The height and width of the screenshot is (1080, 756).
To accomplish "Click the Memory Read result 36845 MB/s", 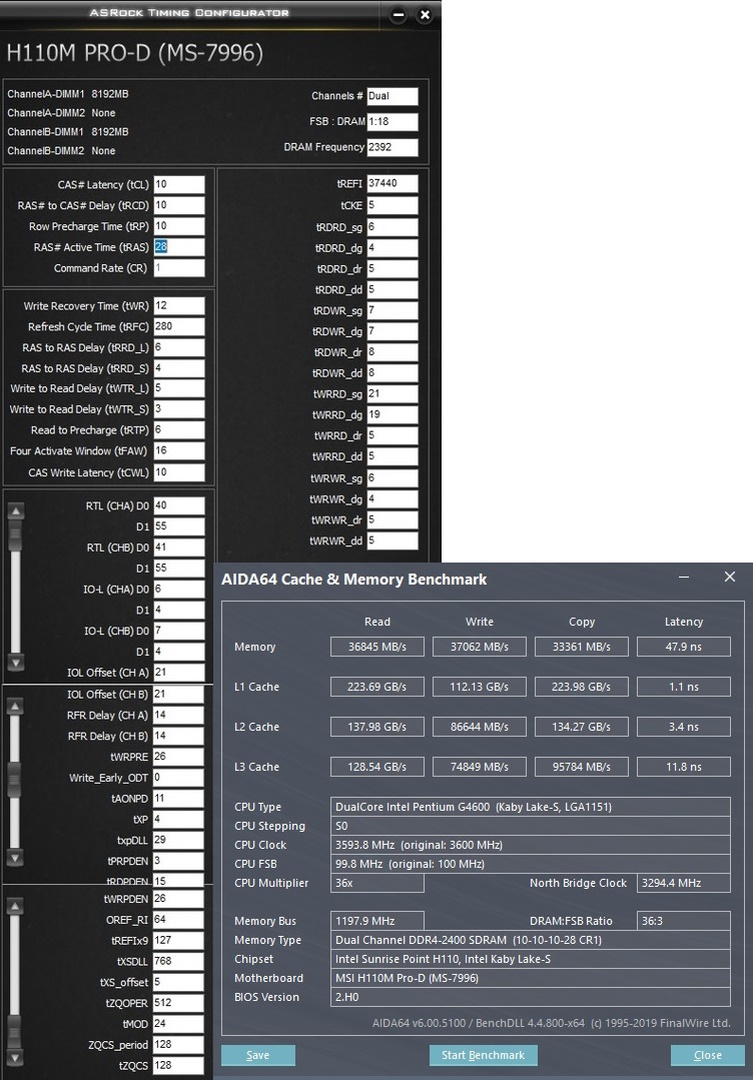I will pos(377,647).
